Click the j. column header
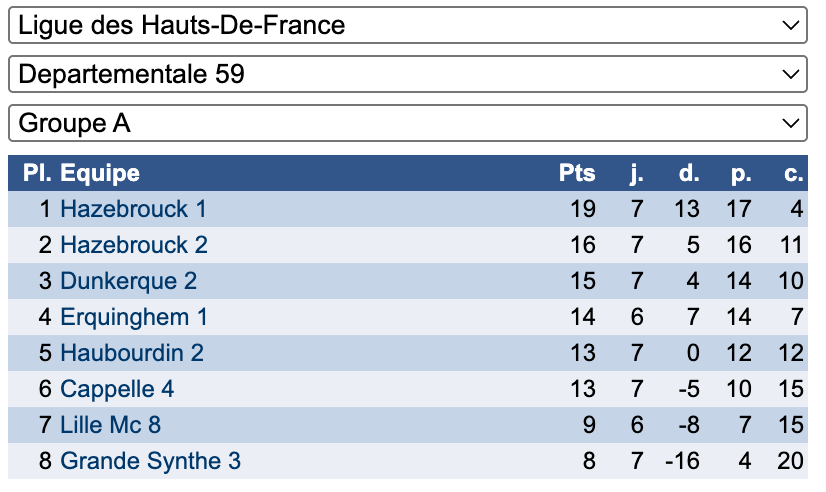The height and width of the screenshot is (492, 826). 637,173
